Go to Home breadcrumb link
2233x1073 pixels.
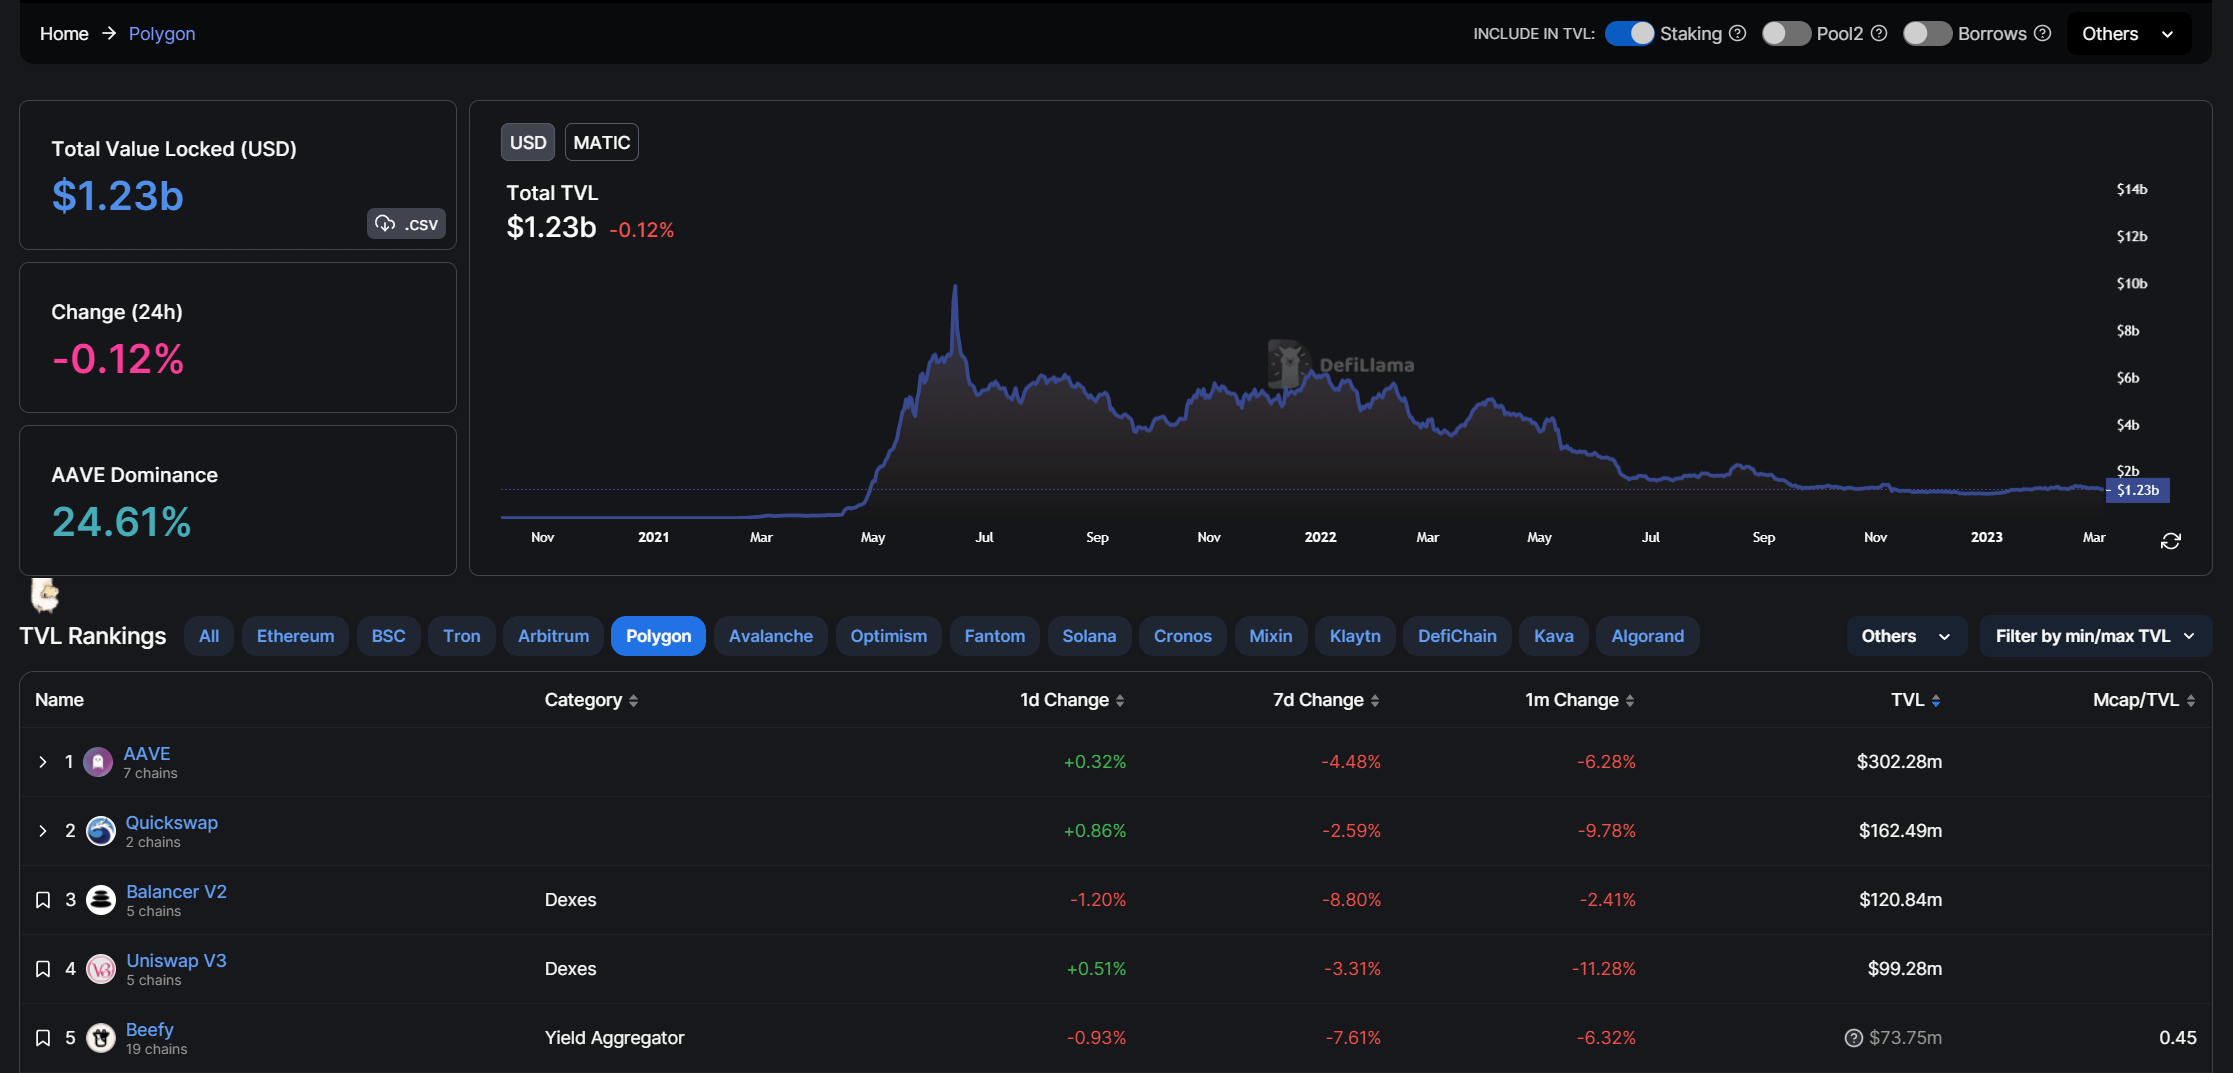(64, 34)
